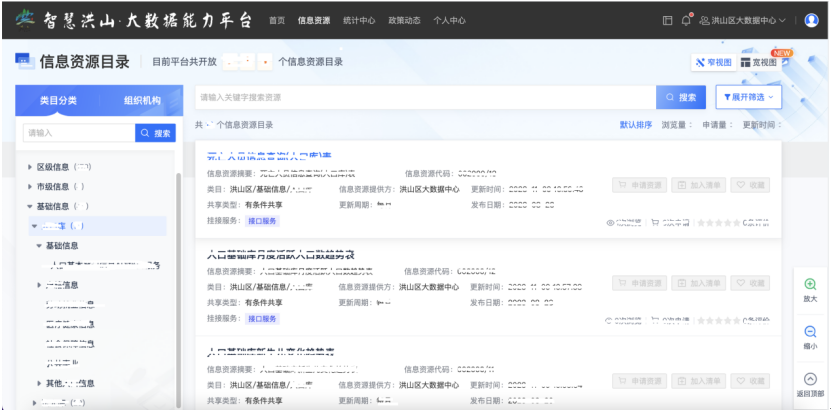The image size is (831, 415).
Task: Click 申请资源 on first resource card
Action: 640,185
